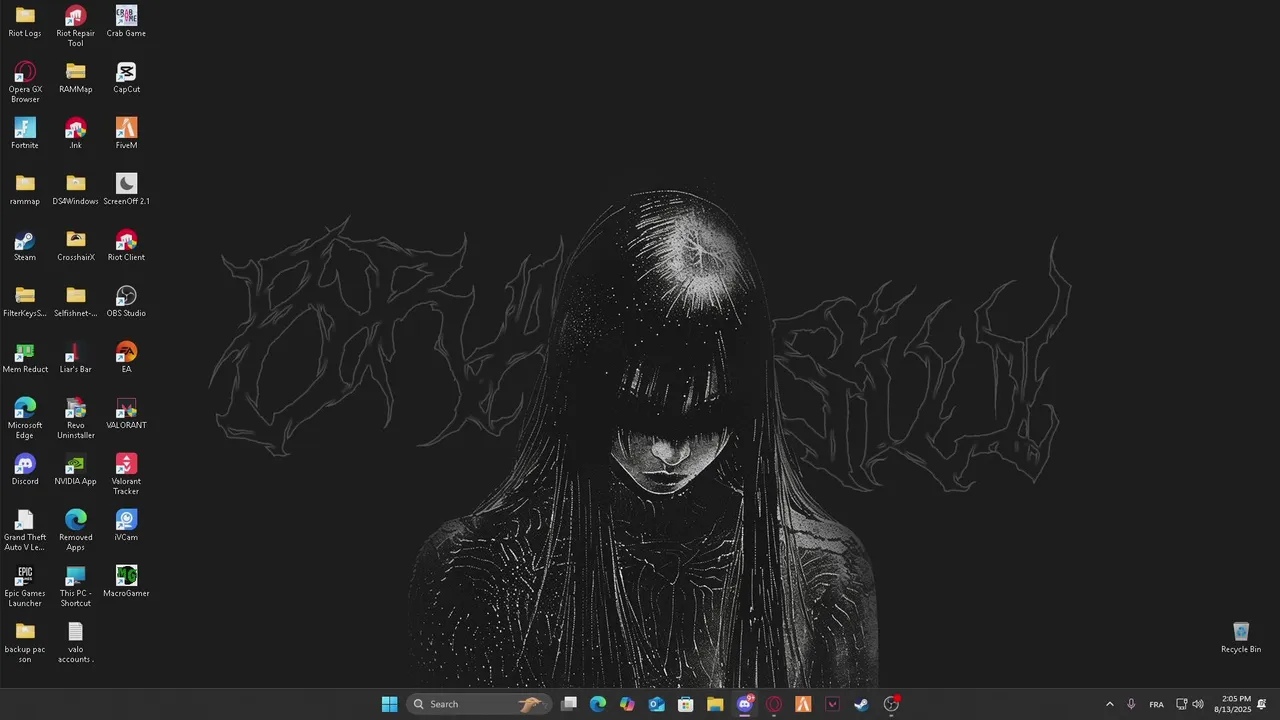Open the network quick settings icon
1280x720 pixels.
coord(1181,704)
